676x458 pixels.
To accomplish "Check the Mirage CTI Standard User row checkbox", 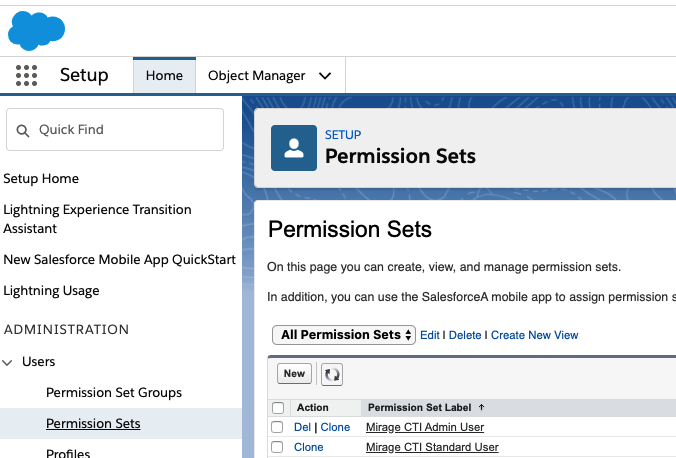I will point(277,447).
